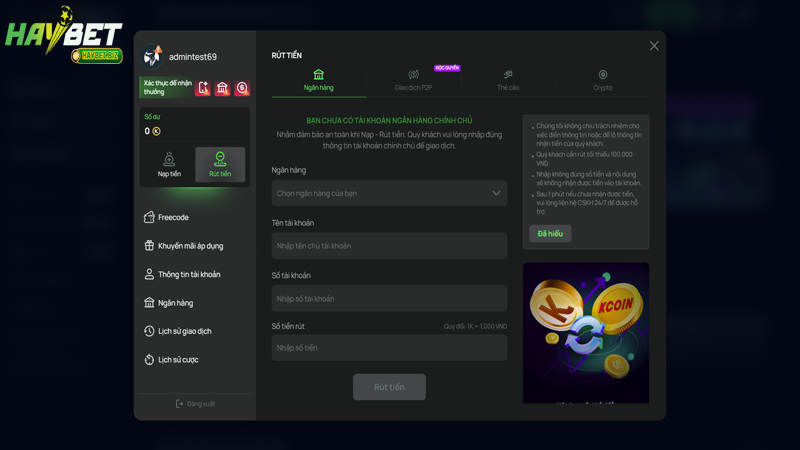Click the bank verification badge icon
800x450 pixels.
point(222,88)
